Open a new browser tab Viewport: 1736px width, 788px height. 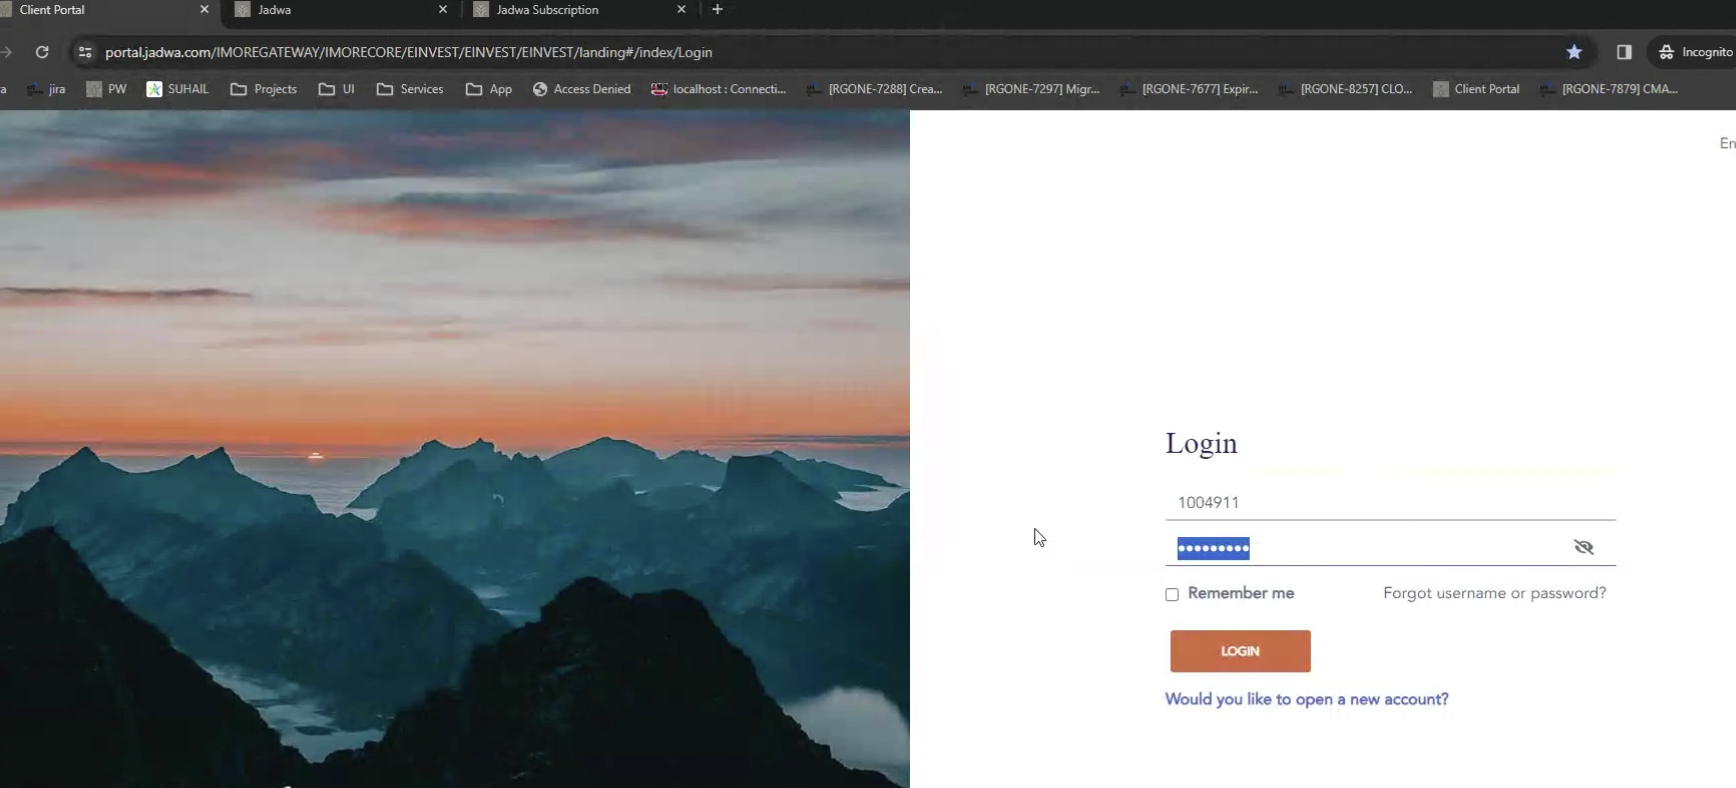pyautogui.click(x=717, y=10)
